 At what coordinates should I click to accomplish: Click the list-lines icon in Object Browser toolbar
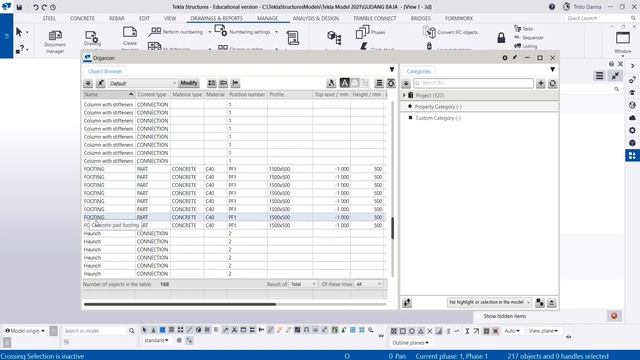379,83
